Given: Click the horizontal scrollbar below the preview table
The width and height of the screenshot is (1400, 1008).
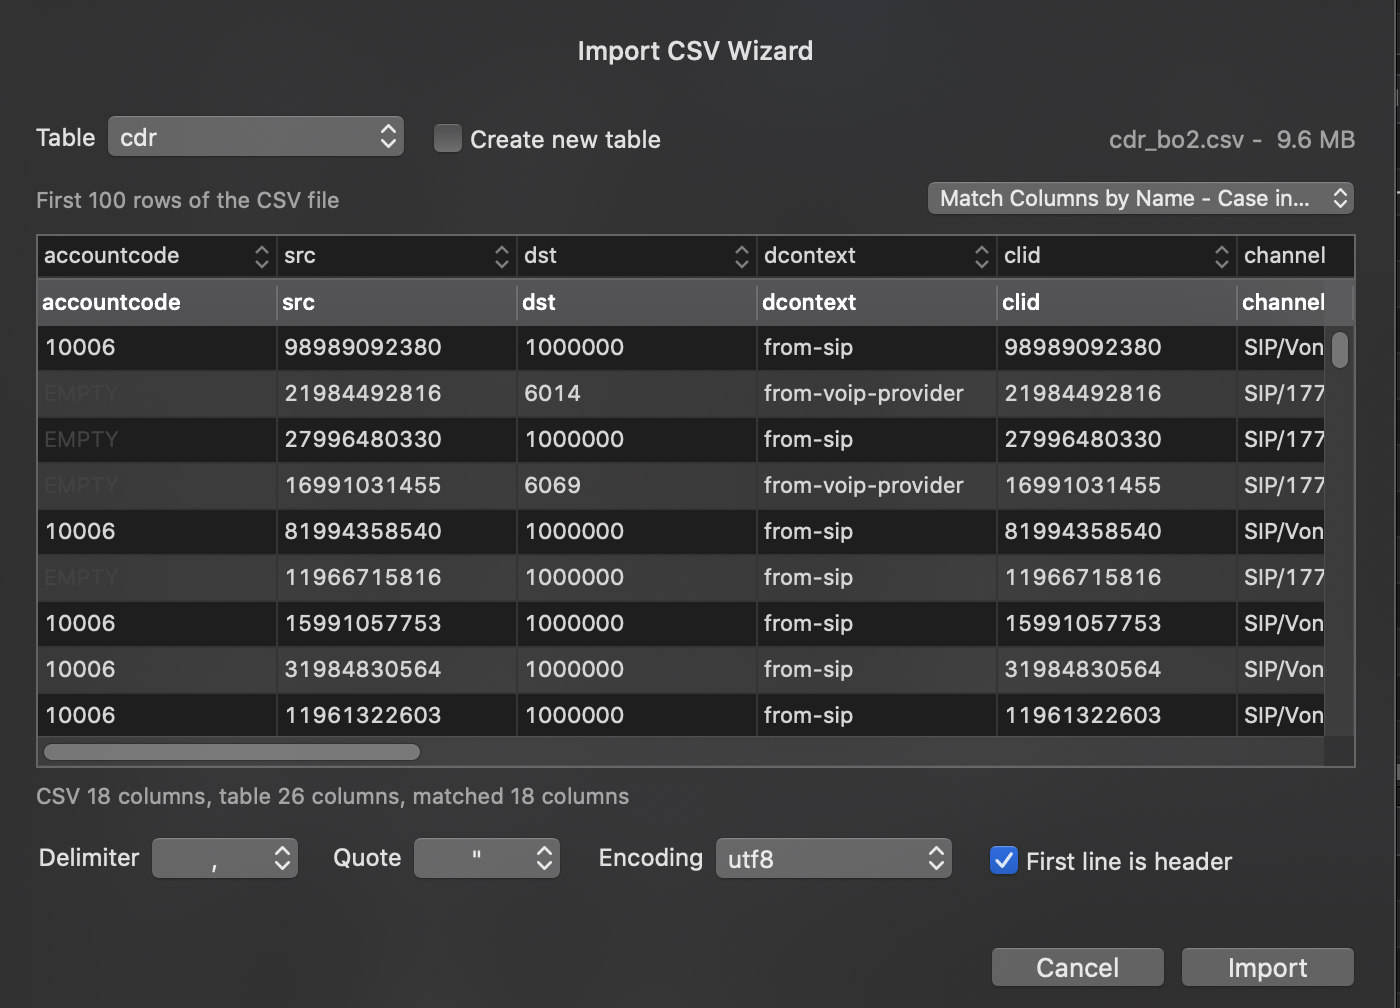Looking at the screenshot, I should (230, 751).
